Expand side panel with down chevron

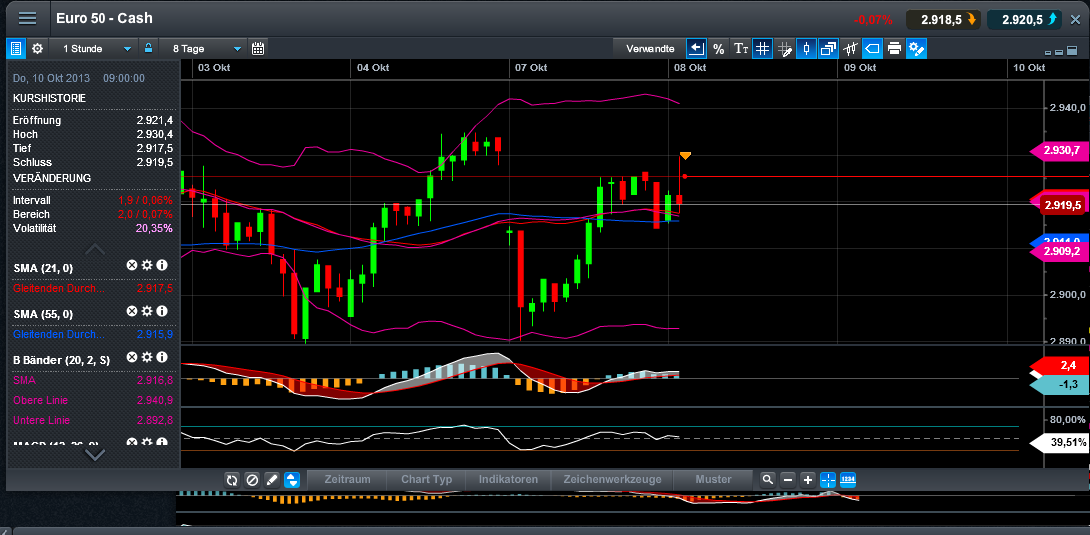(95, 454)
